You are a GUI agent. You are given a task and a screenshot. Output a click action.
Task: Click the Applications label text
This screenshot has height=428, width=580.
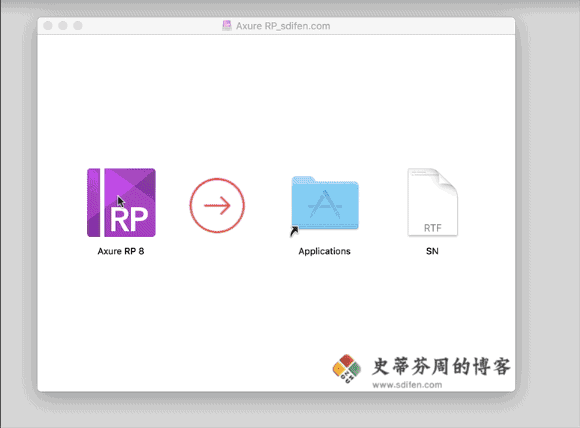[x=324, y=251]
